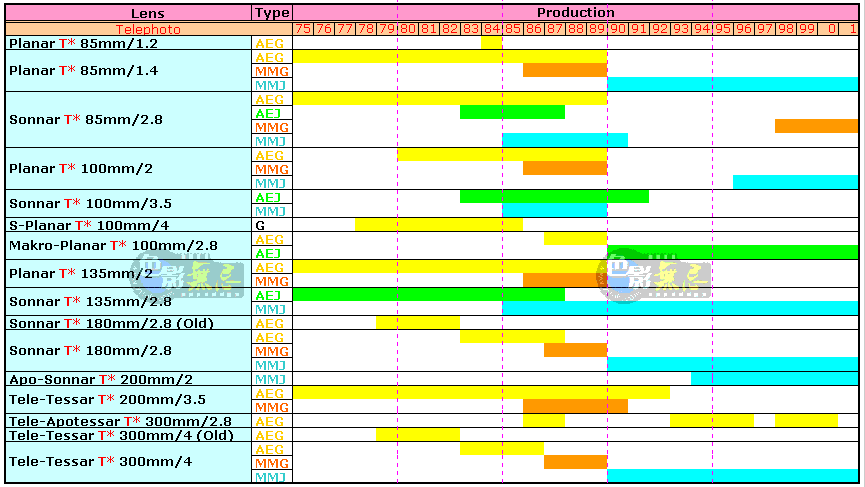Click the Production header
This screenshot has width=865, height=487.
575,13
